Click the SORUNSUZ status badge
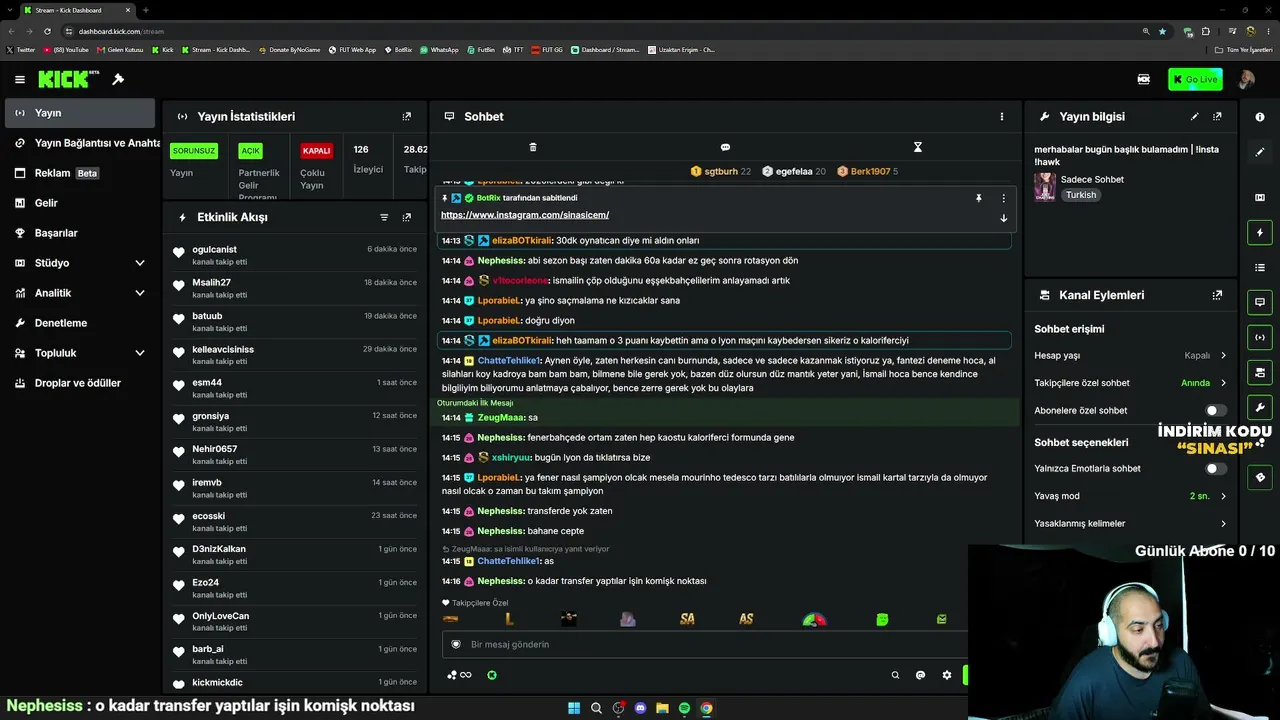The height and width of the screenshot is (720, 1280). (x=194, y=151)
